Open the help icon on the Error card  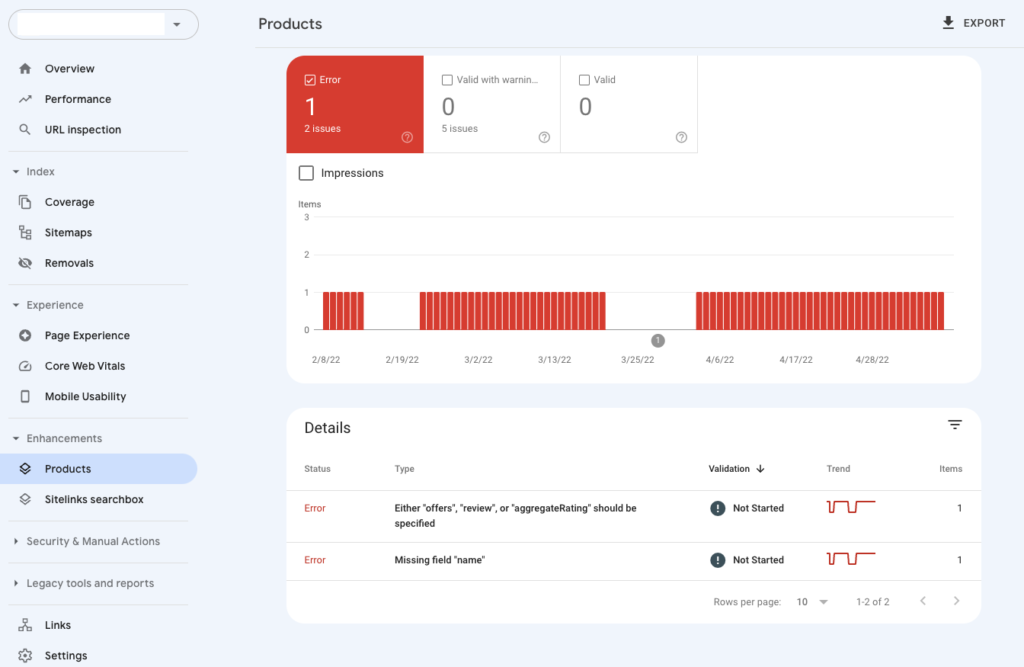407,137
